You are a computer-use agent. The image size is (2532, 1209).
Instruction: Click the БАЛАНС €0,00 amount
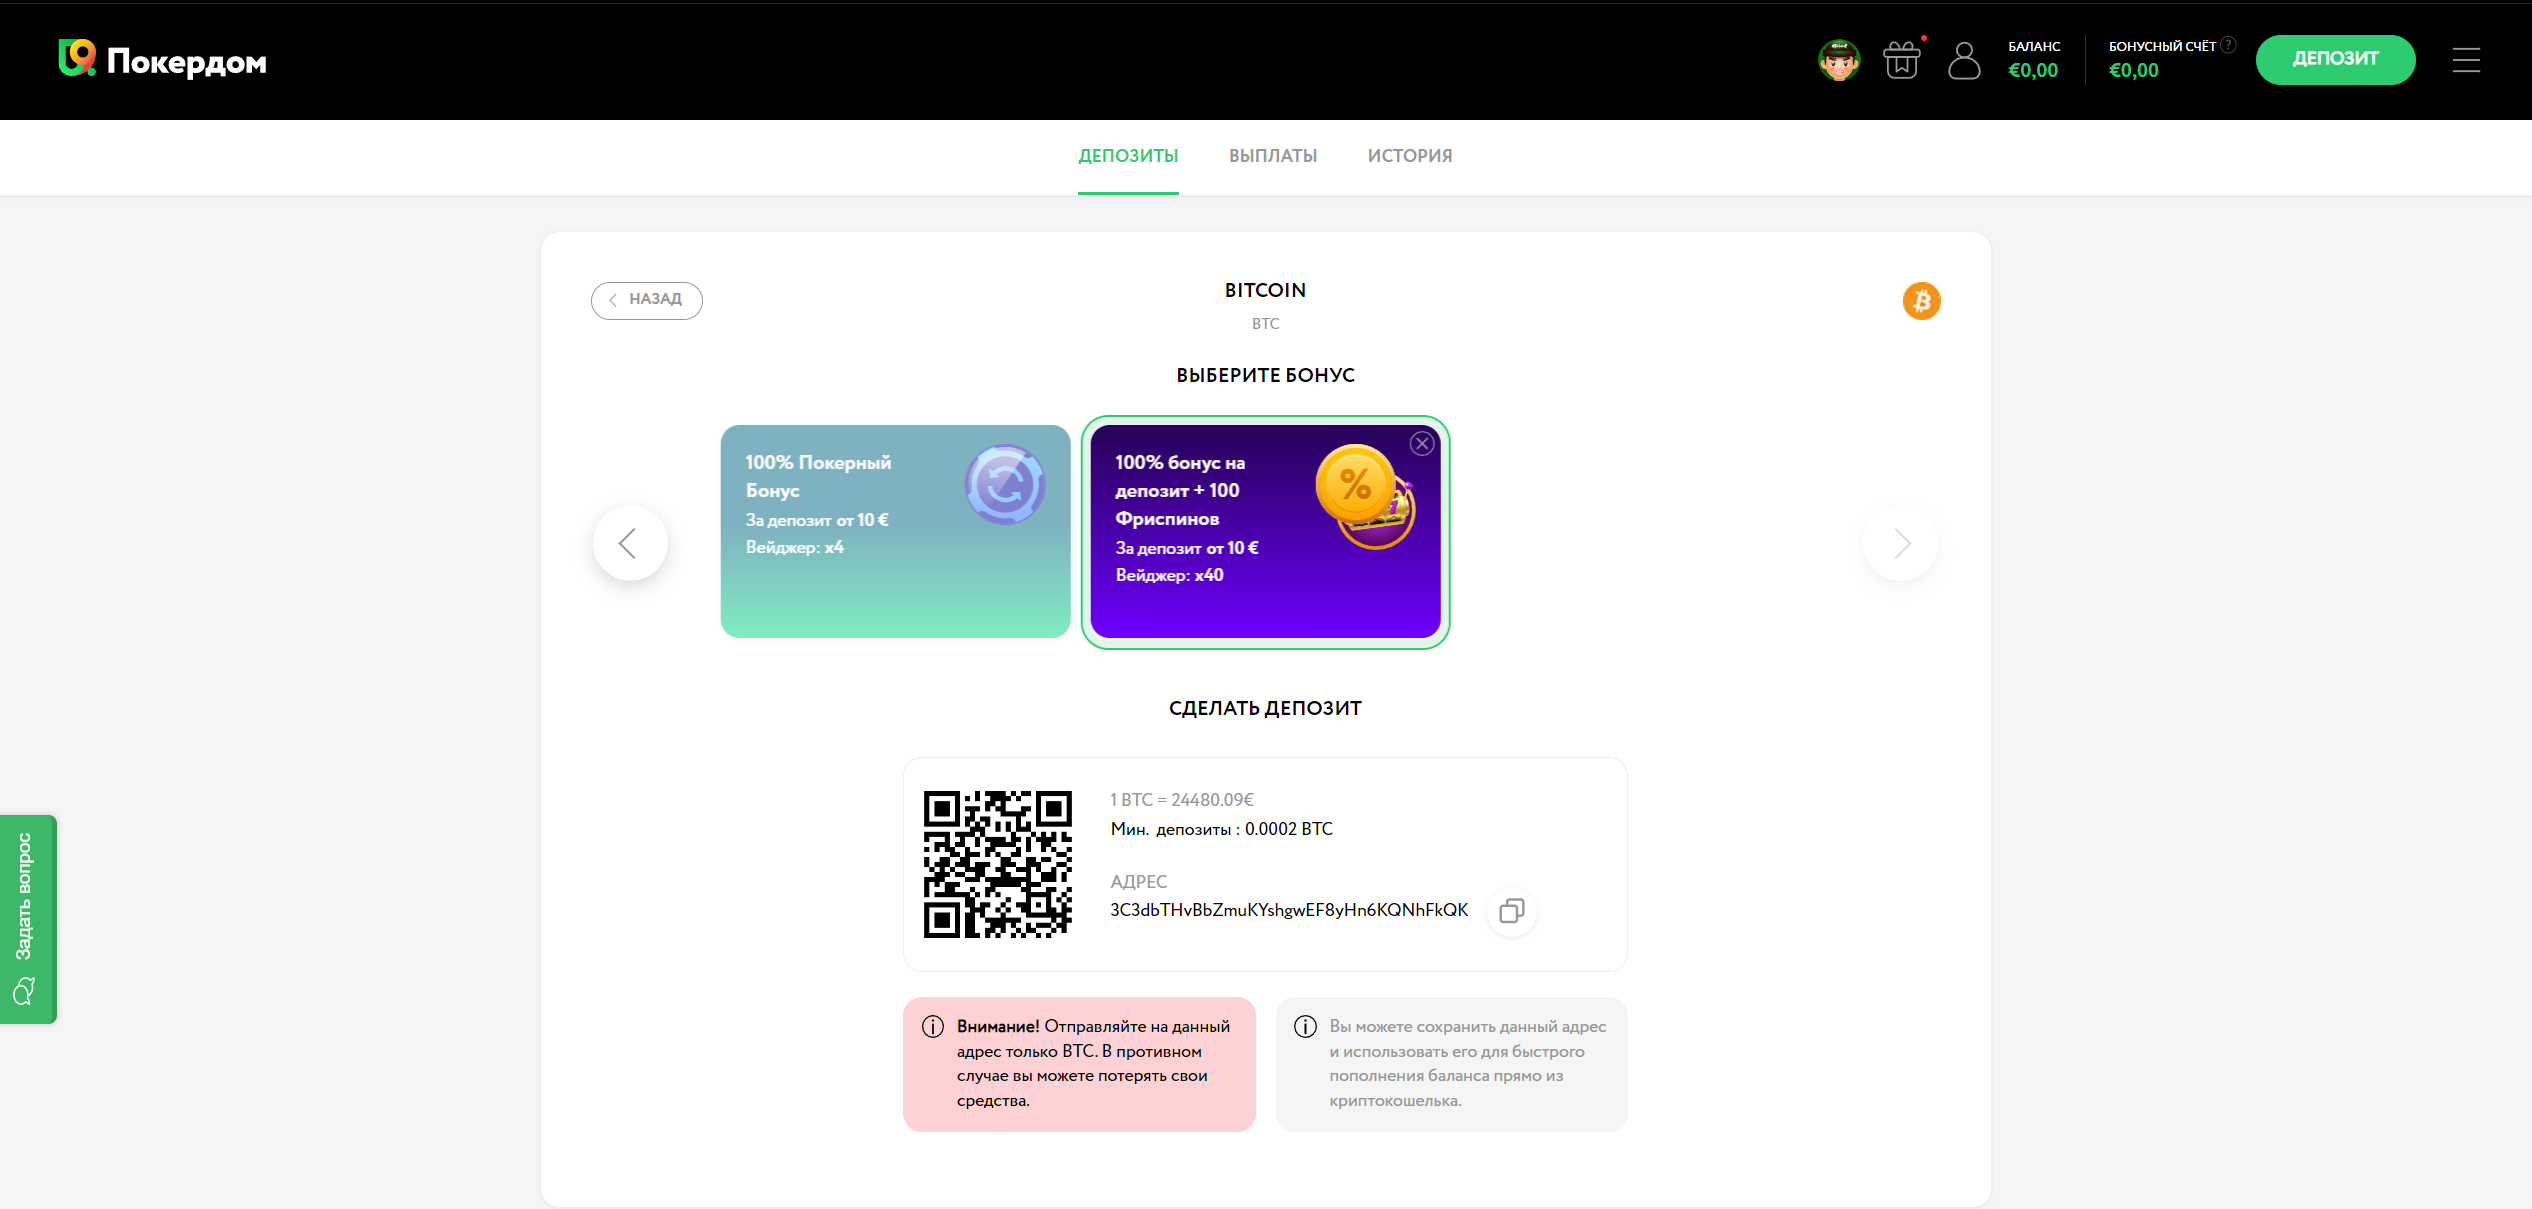click(x=2033, y=70)
